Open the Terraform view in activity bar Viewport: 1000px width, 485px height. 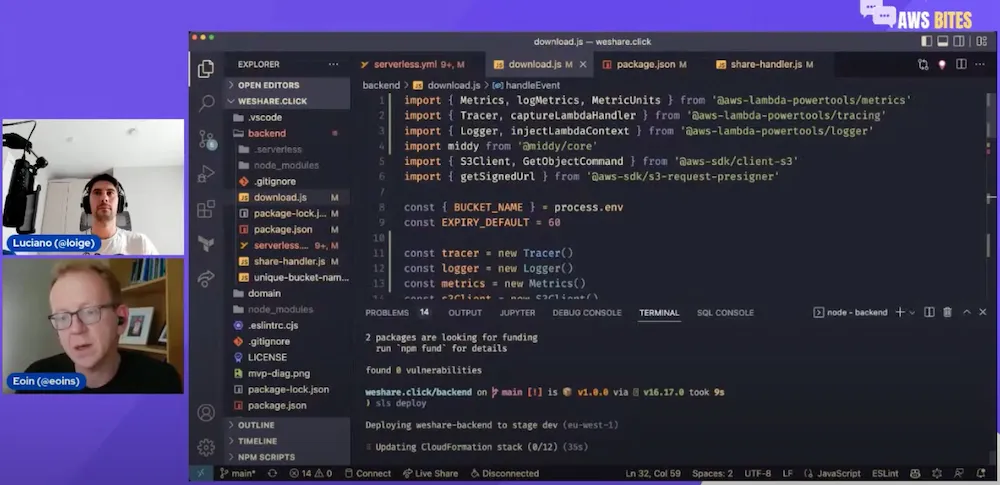(x=206, y=243)
